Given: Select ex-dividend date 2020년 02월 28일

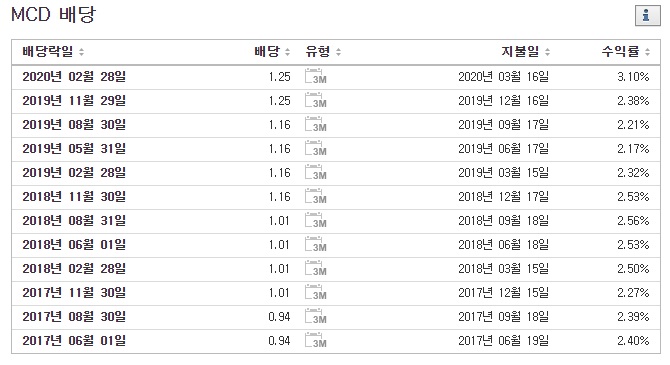Looking at the screenshot, I should click(74, 77).
